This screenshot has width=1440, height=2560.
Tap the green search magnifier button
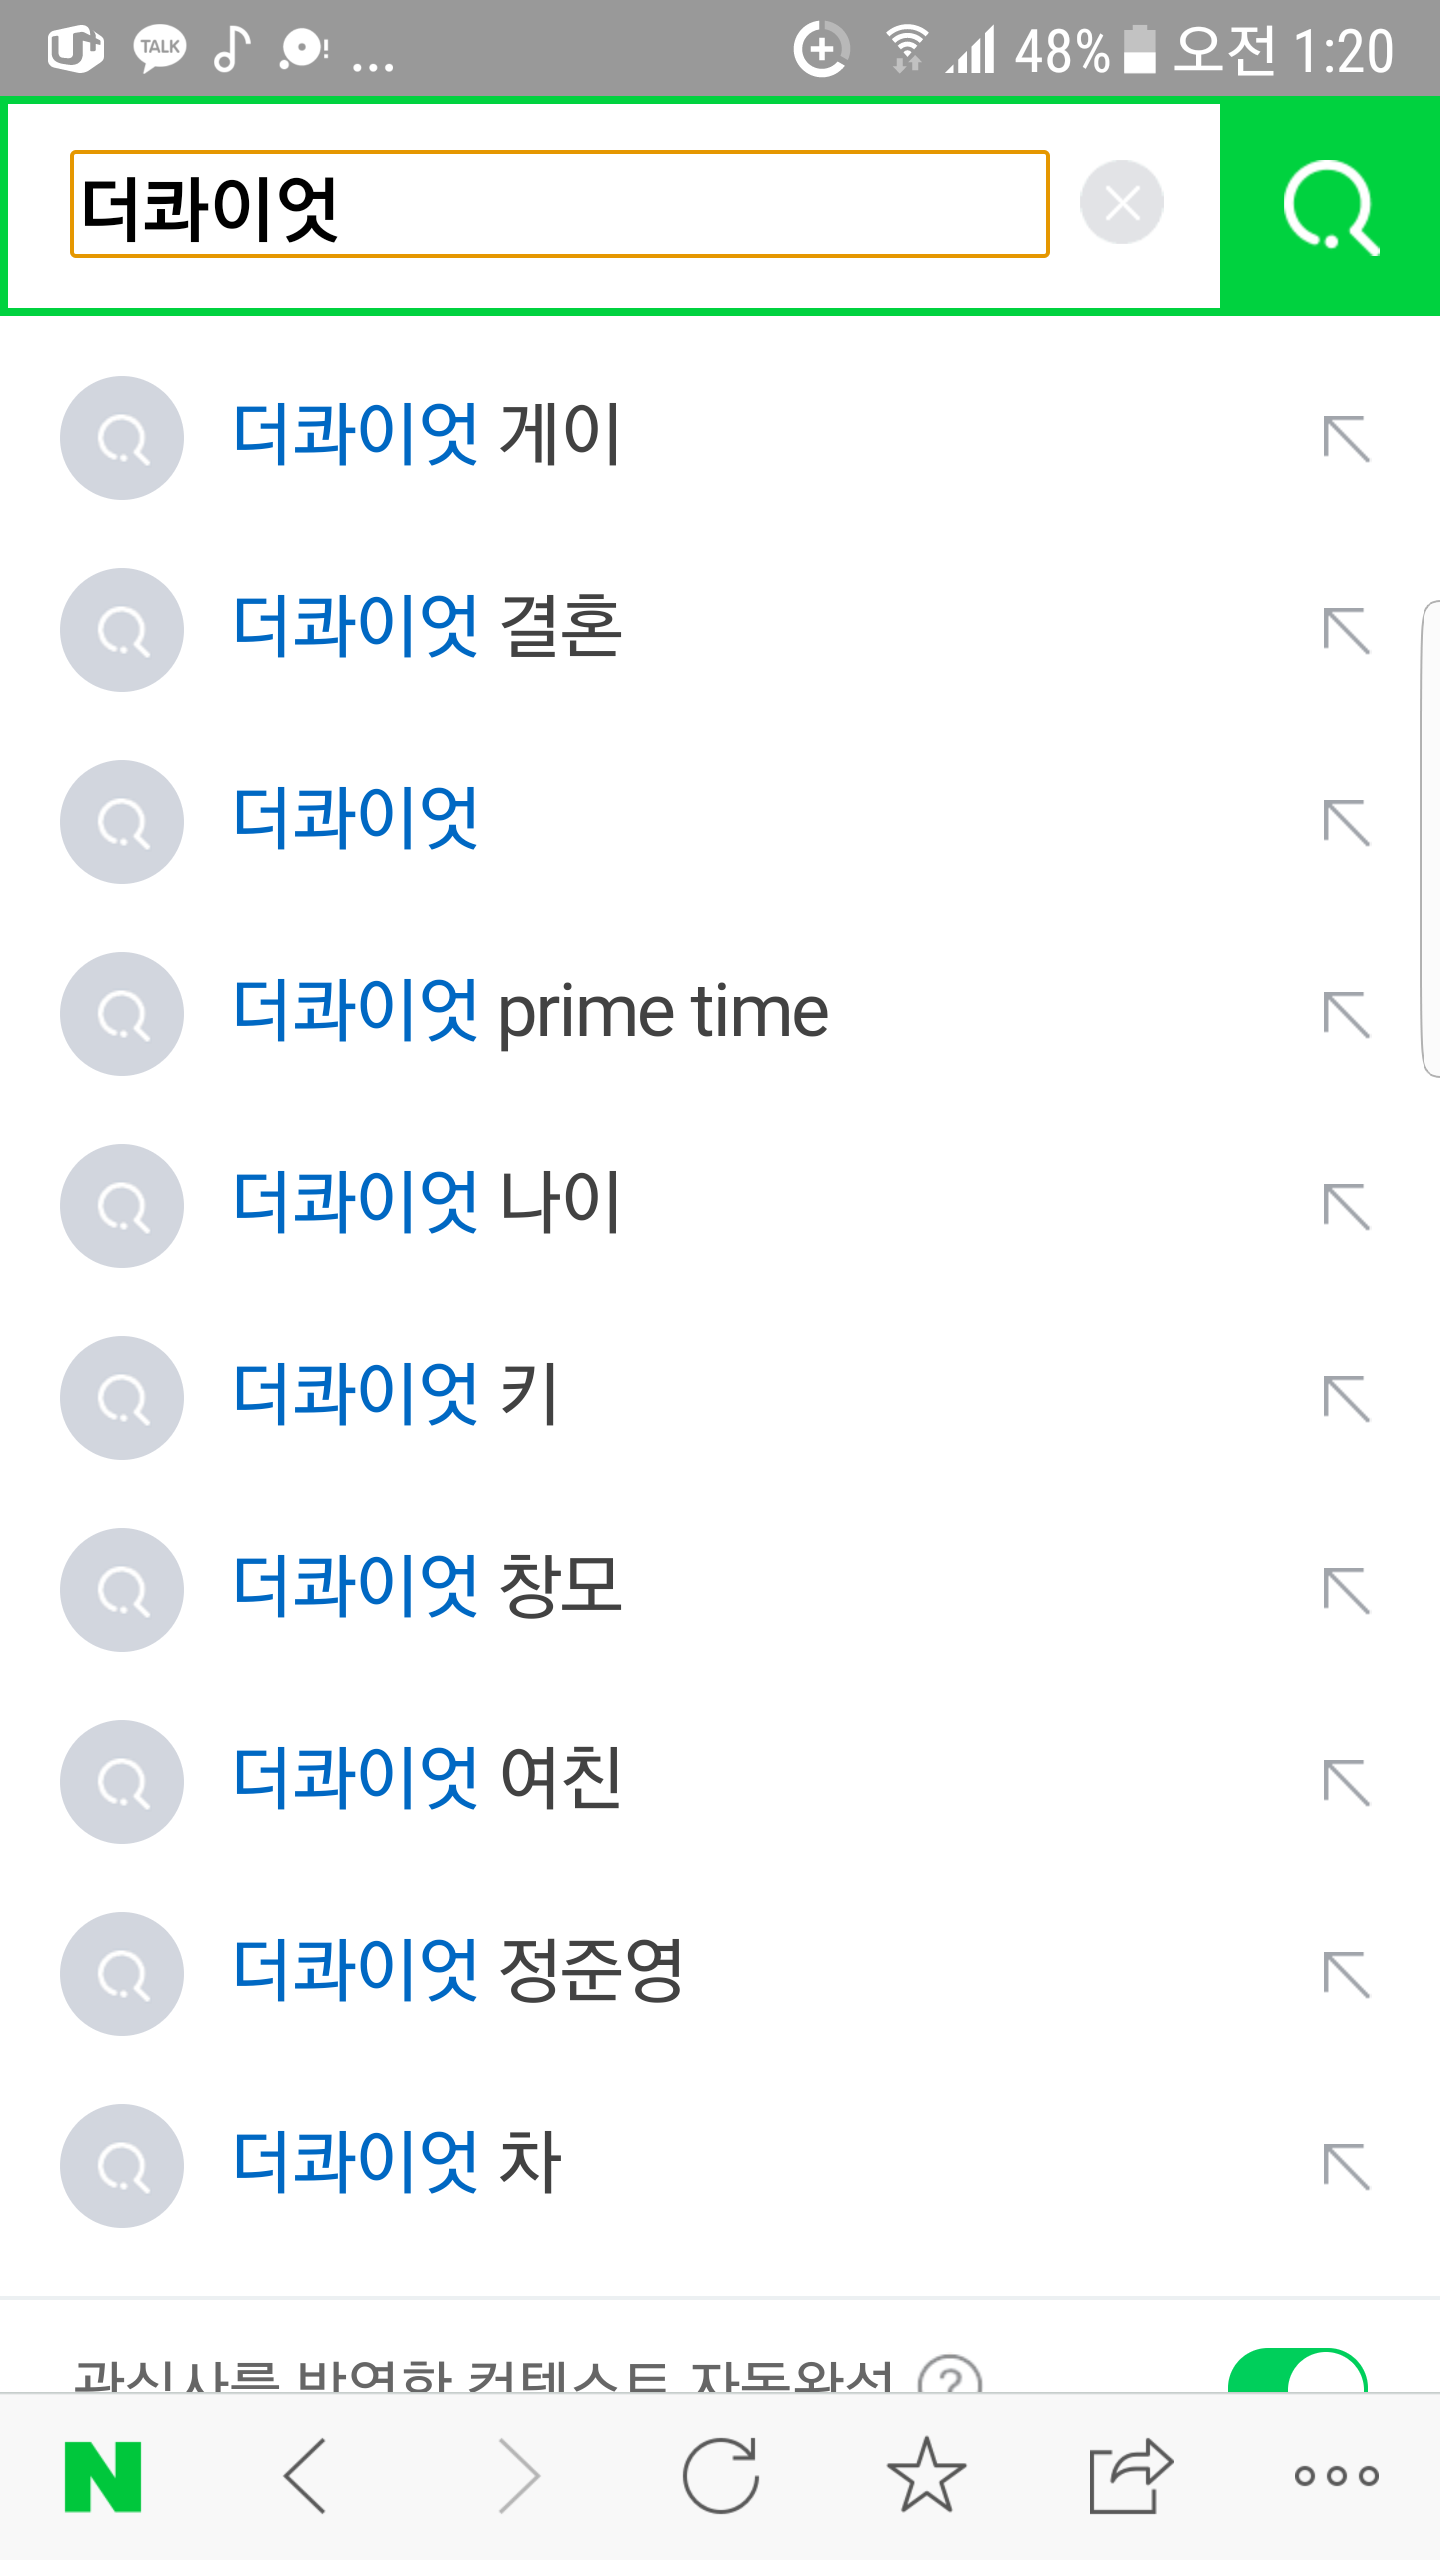[1330, 207]
